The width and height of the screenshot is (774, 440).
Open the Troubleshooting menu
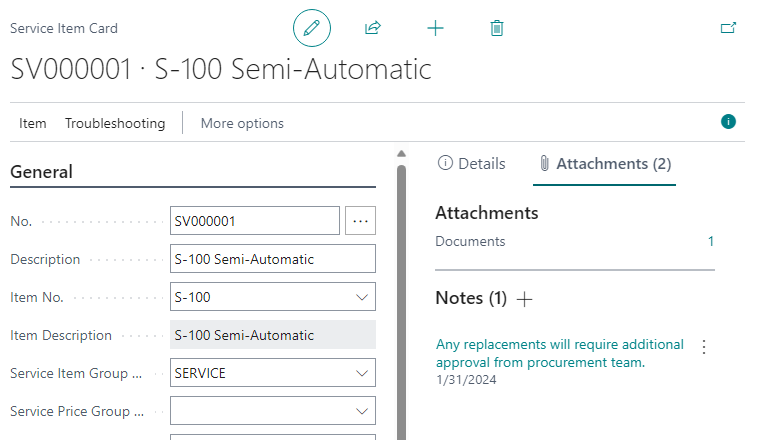click(115, 123)
